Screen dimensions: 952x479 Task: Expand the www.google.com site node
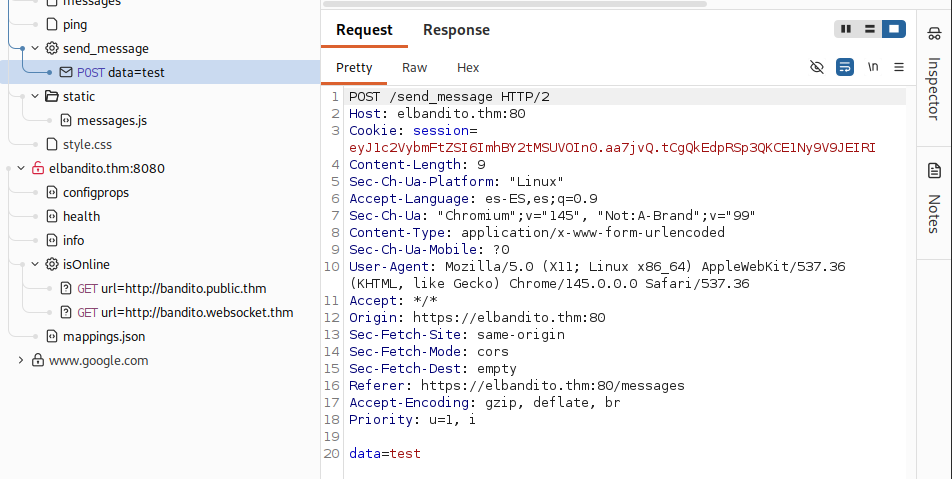tap(21, 360)
